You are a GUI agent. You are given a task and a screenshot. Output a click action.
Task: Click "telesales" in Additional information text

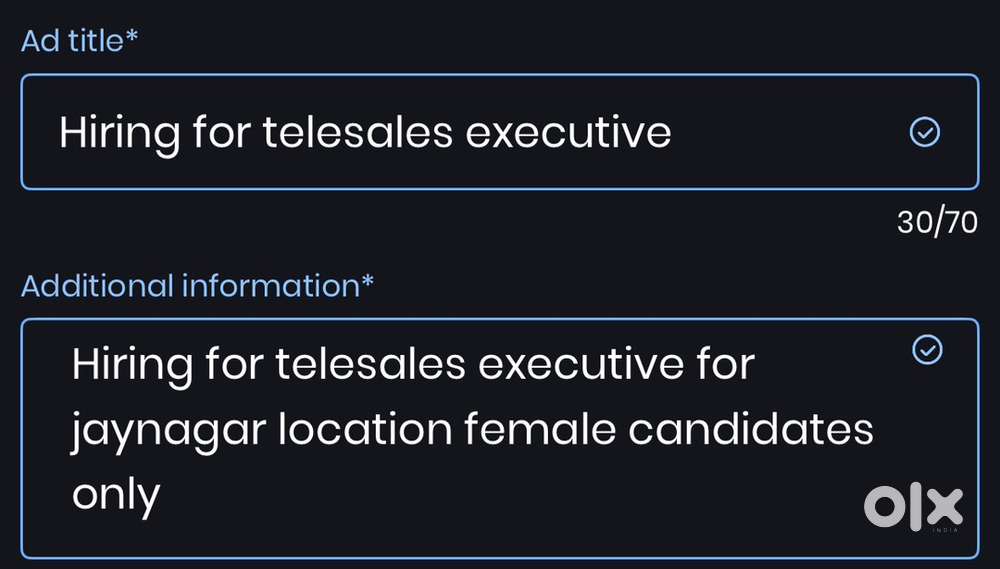coord(370,365)
